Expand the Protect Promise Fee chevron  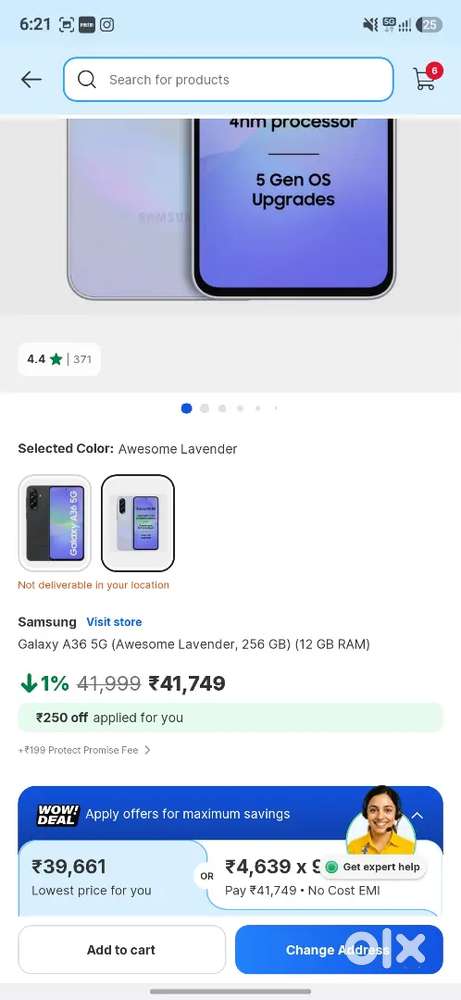tap(147, 750)
